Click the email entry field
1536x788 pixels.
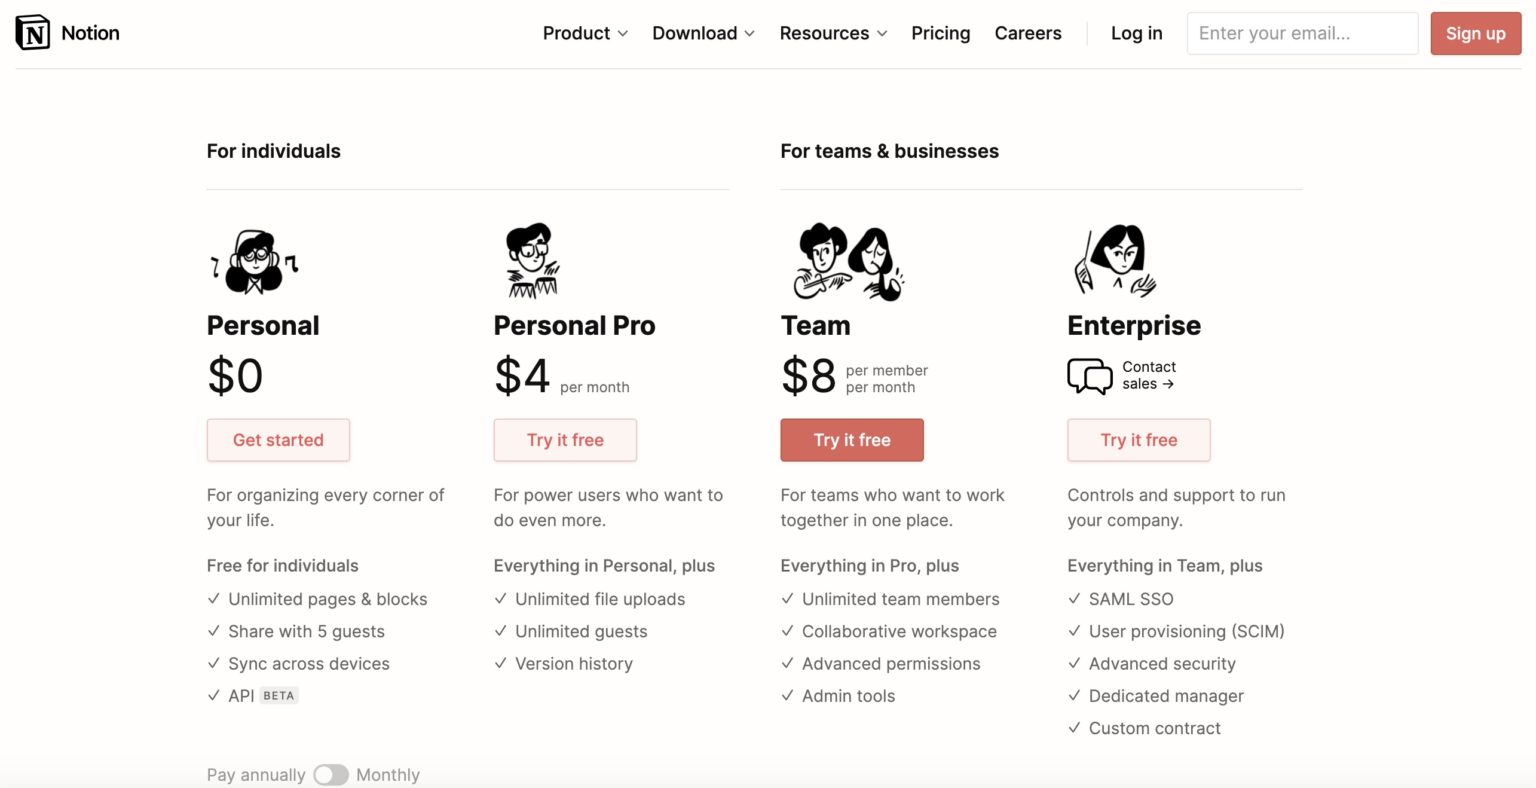point(1302,33)
